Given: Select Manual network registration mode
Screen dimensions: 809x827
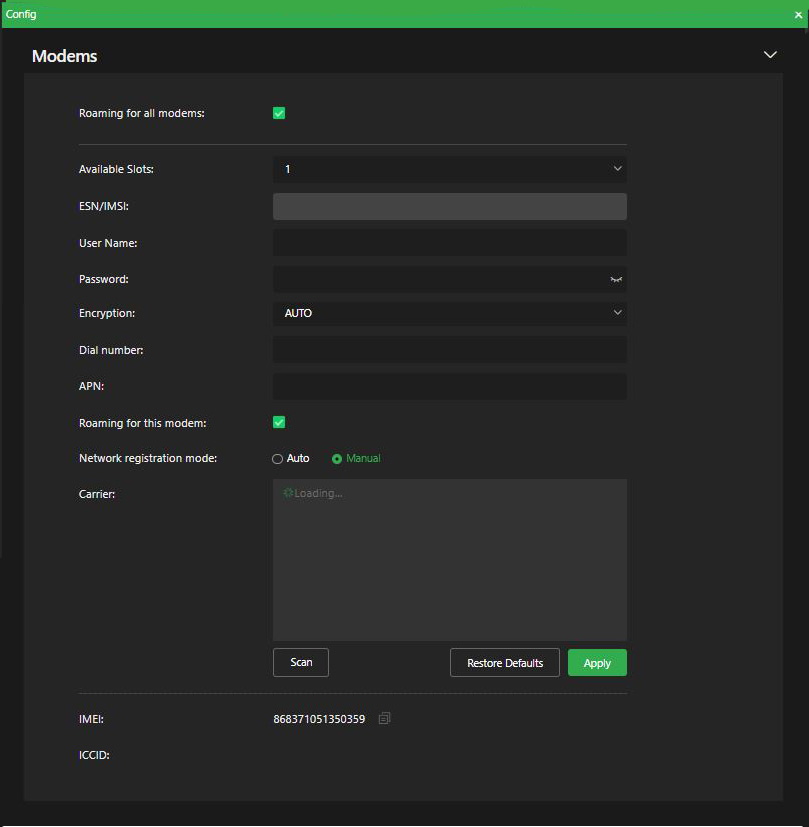Looking at the screenshot, I should [337, 459].
